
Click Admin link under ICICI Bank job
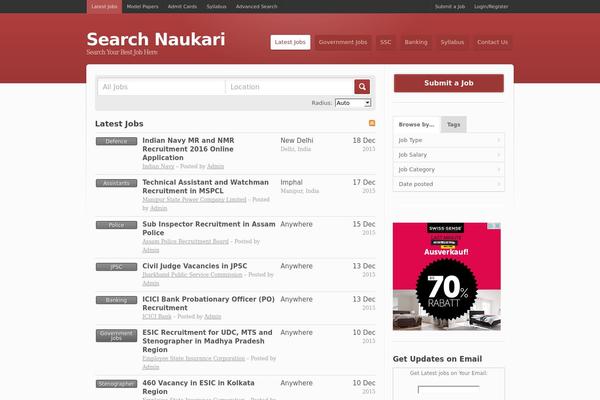click(x=213, y=316)
